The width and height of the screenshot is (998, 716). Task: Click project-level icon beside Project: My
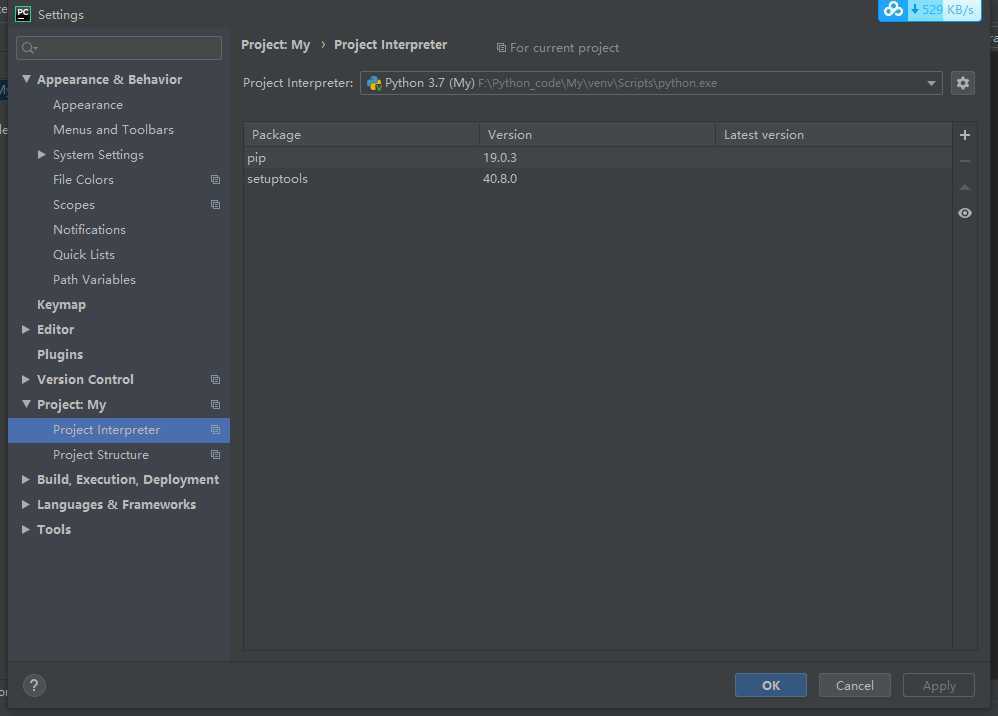tap(215, 405)
